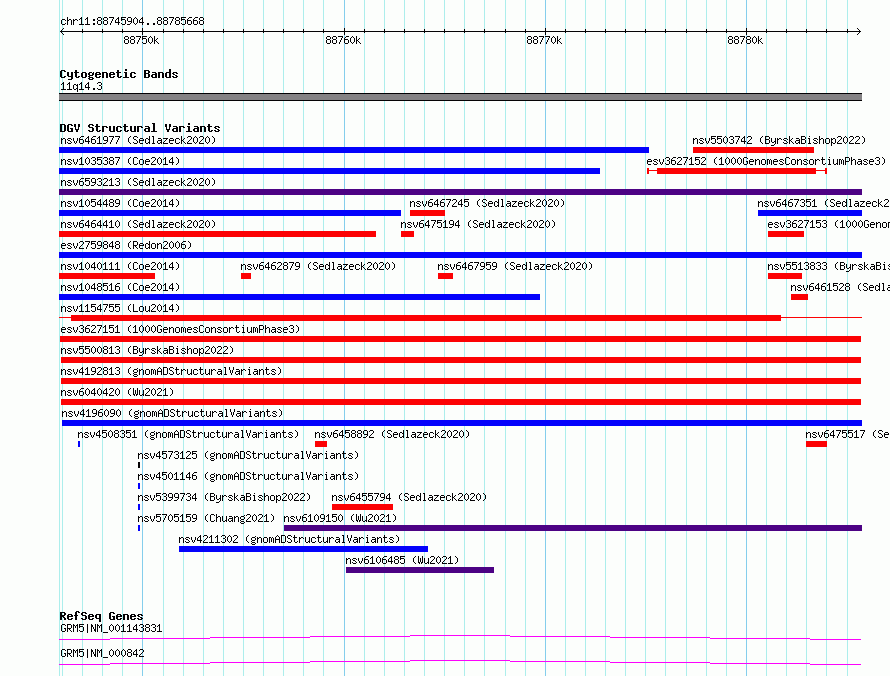The width and height of the screenshot is (890, 676).
Task: Click the red bar under nsv5503742
Action: 753,150
